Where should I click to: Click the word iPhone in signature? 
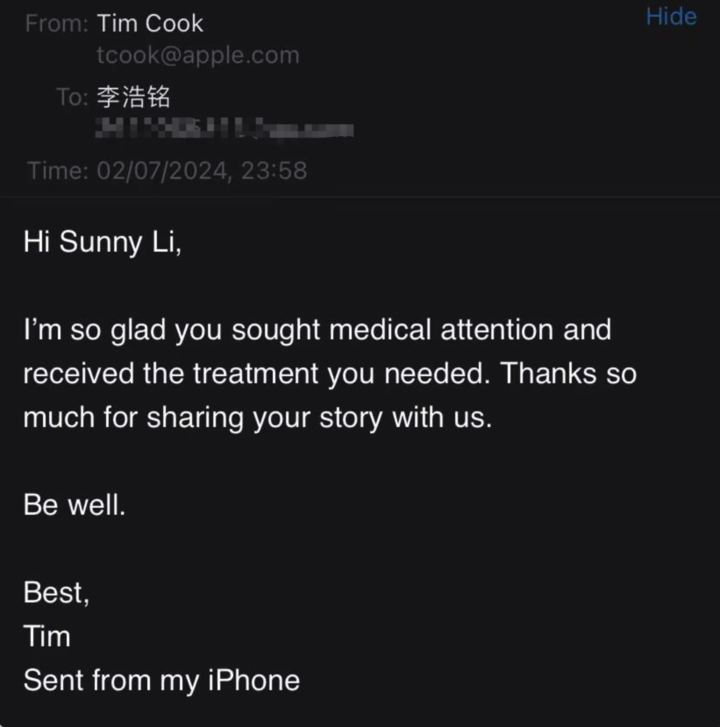click(253, 681)
